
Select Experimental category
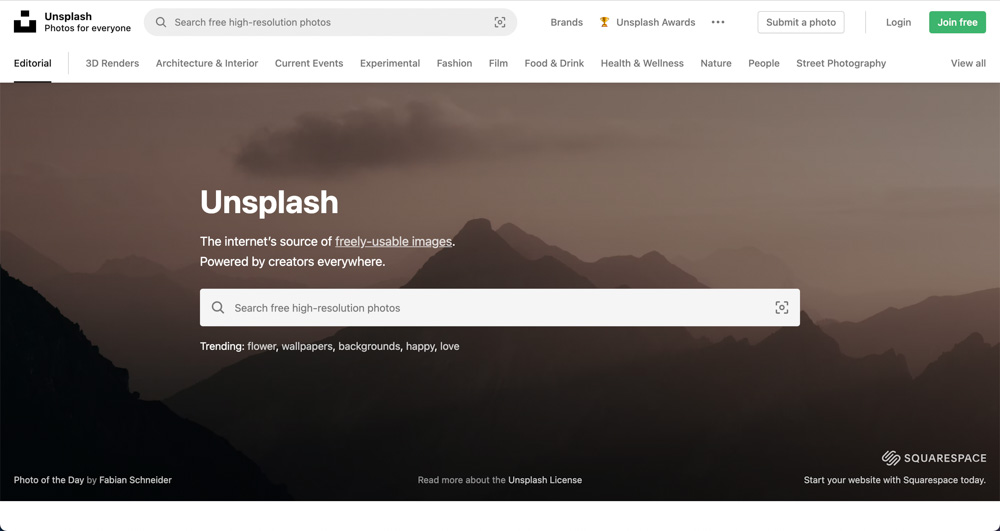click(x=390, y=63)
